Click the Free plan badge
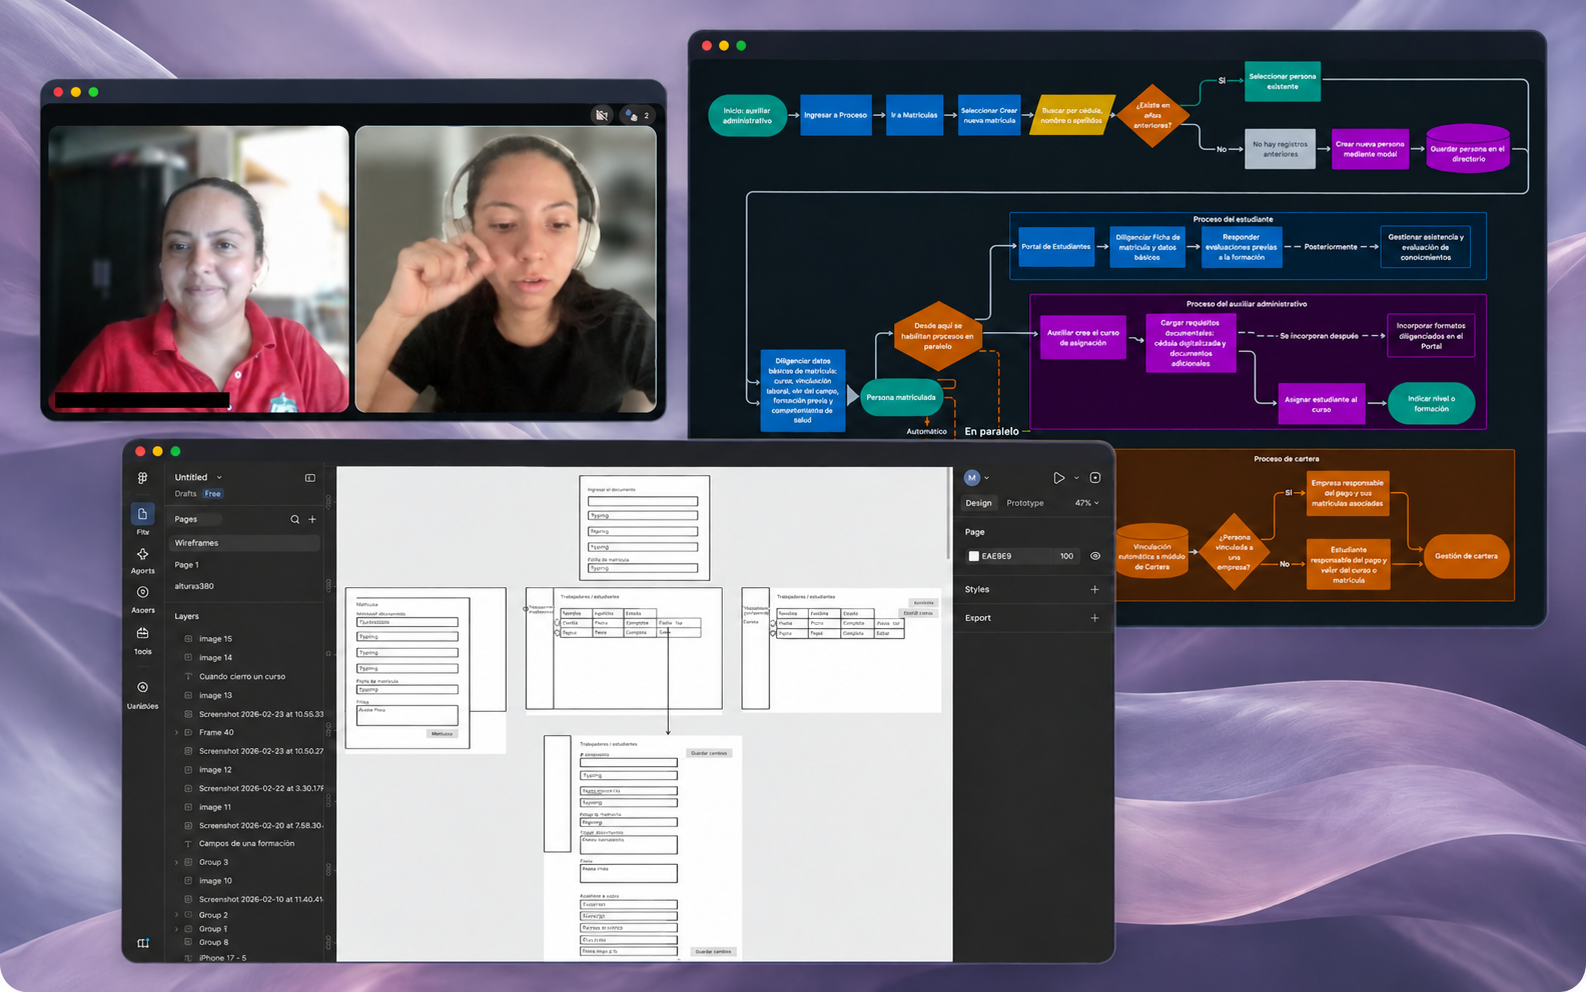 click(x=213, y=494)
